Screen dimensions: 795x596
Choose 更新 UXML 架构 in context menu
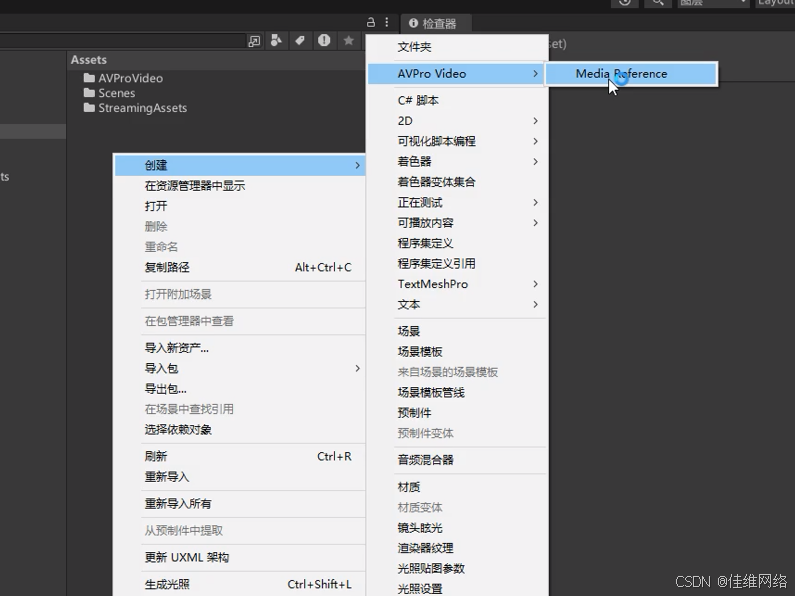point(239,557)
